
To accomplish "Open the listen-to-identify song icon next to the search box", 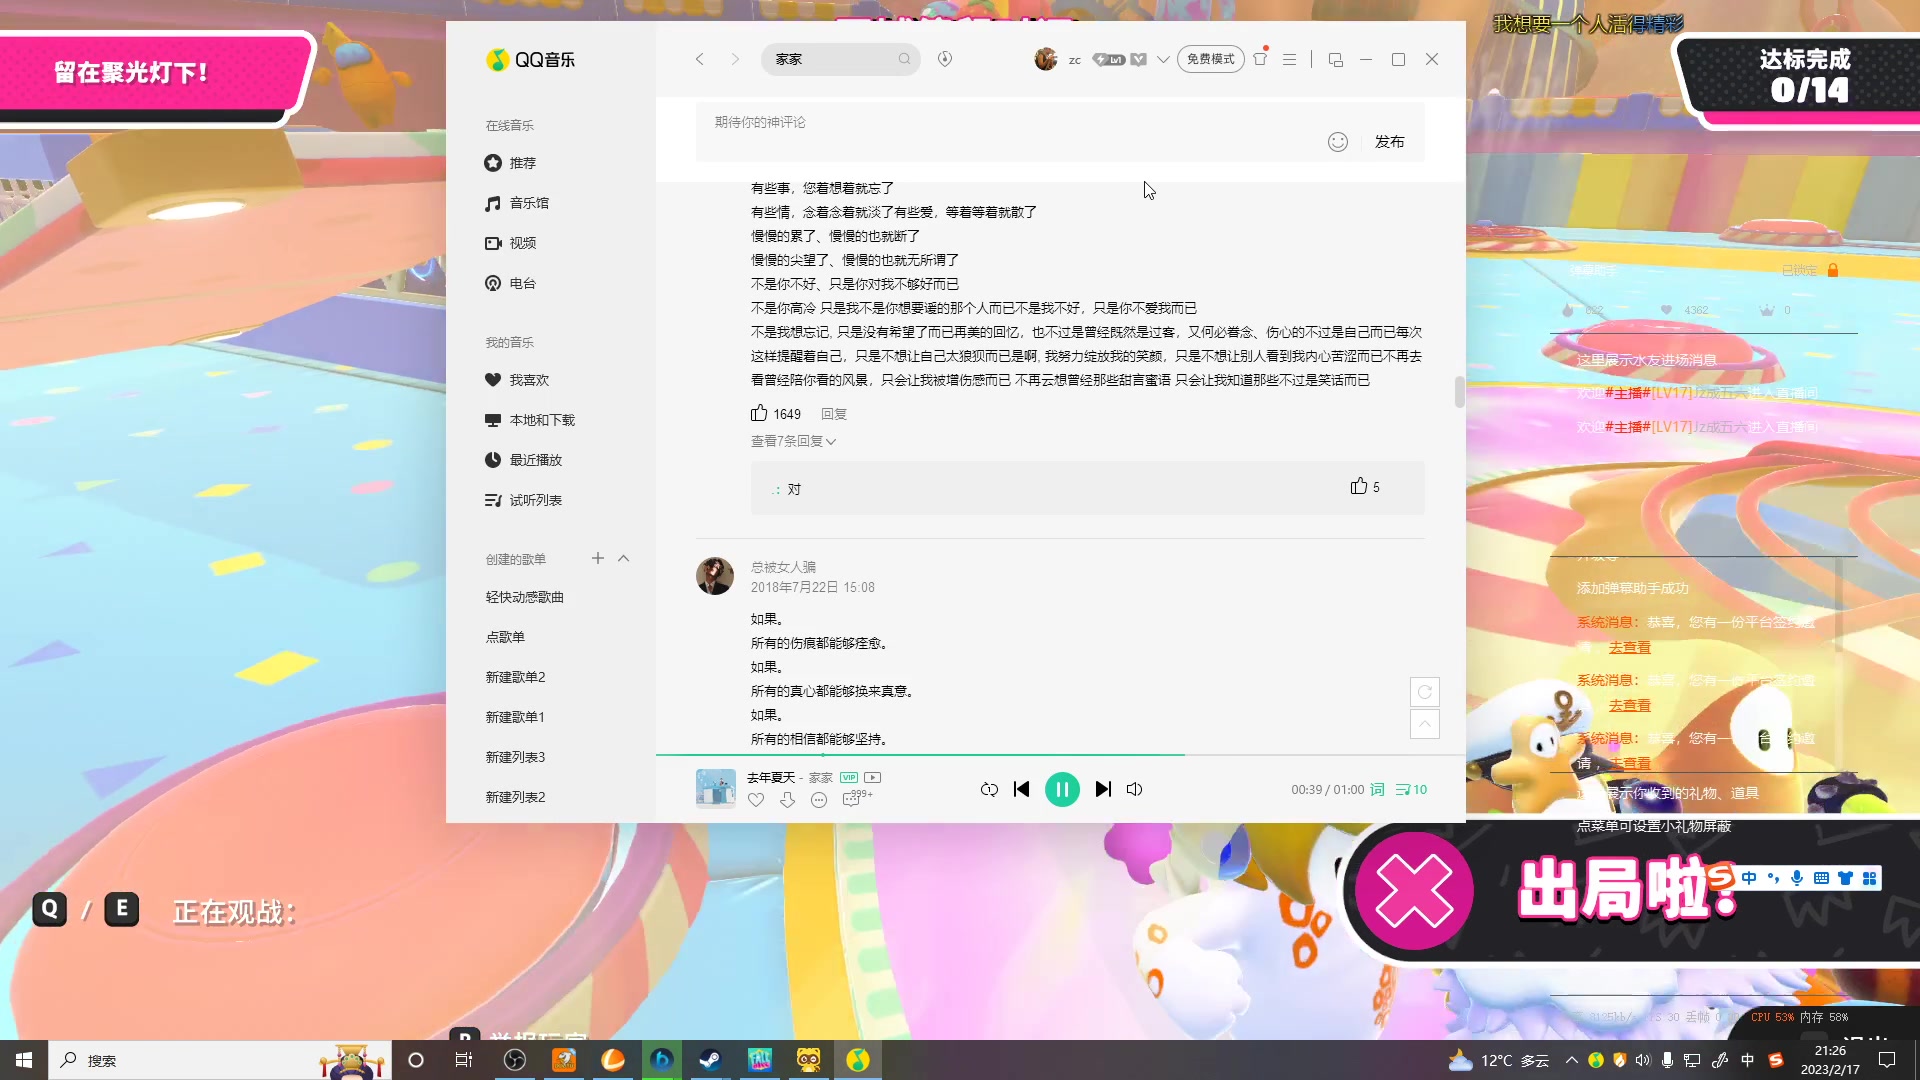I will click(x=944, y=59).
